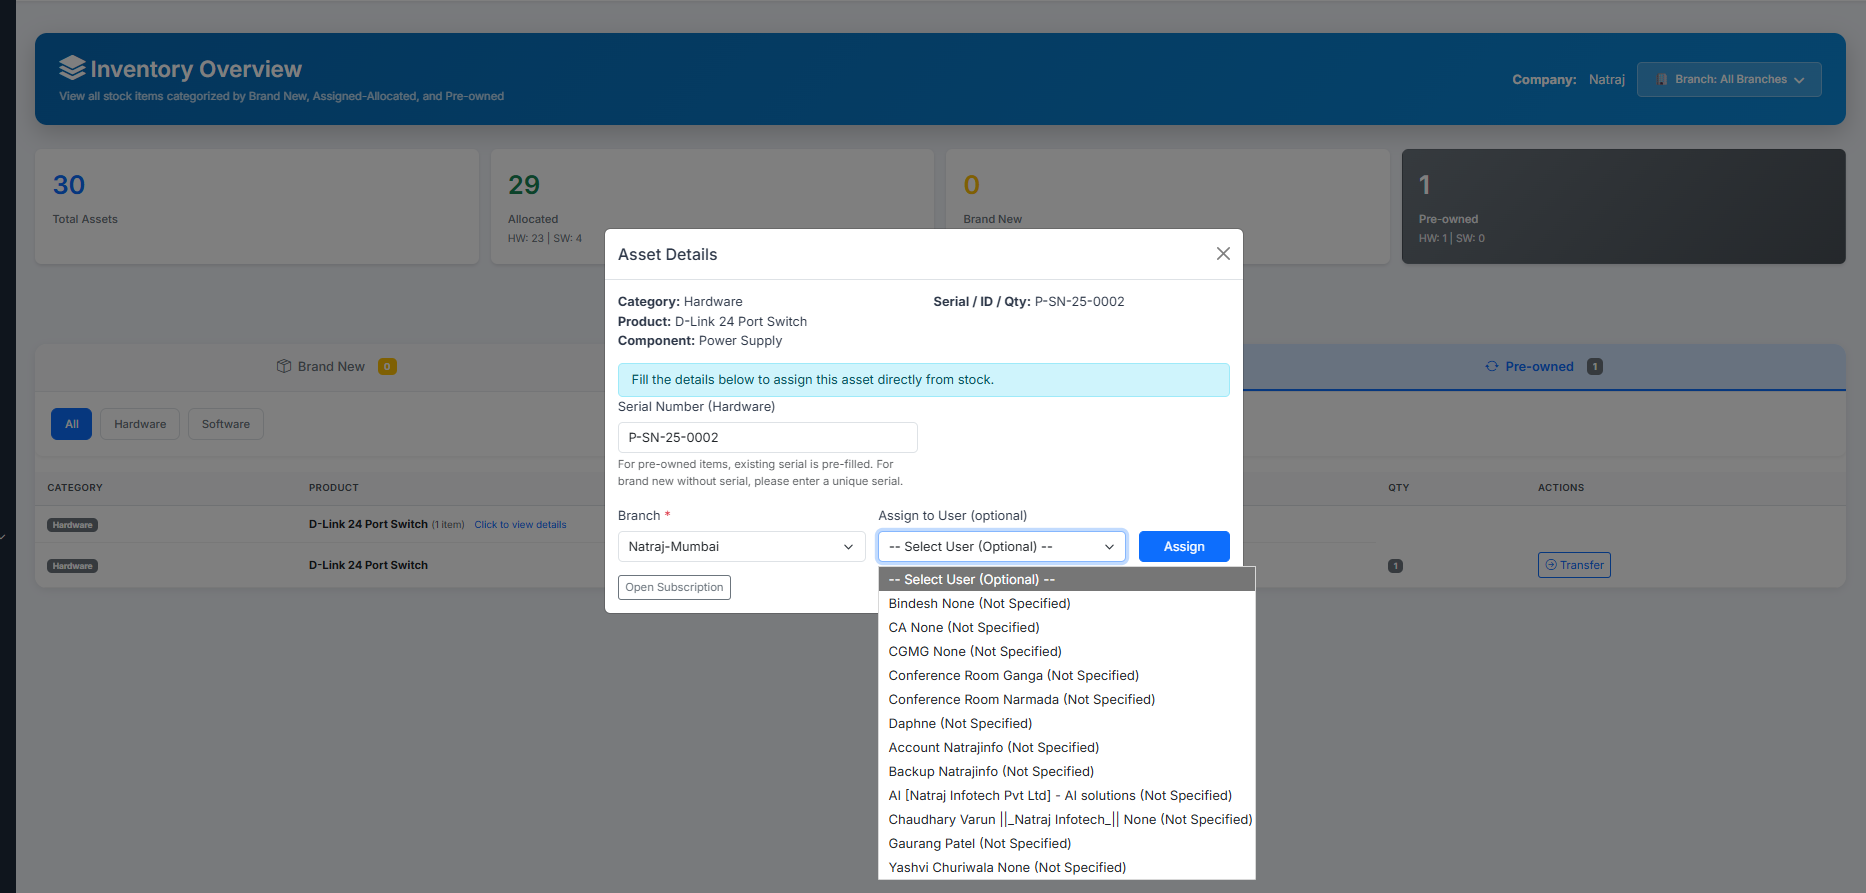Select user Yashvi Churiwala None

pos(1067,868)
